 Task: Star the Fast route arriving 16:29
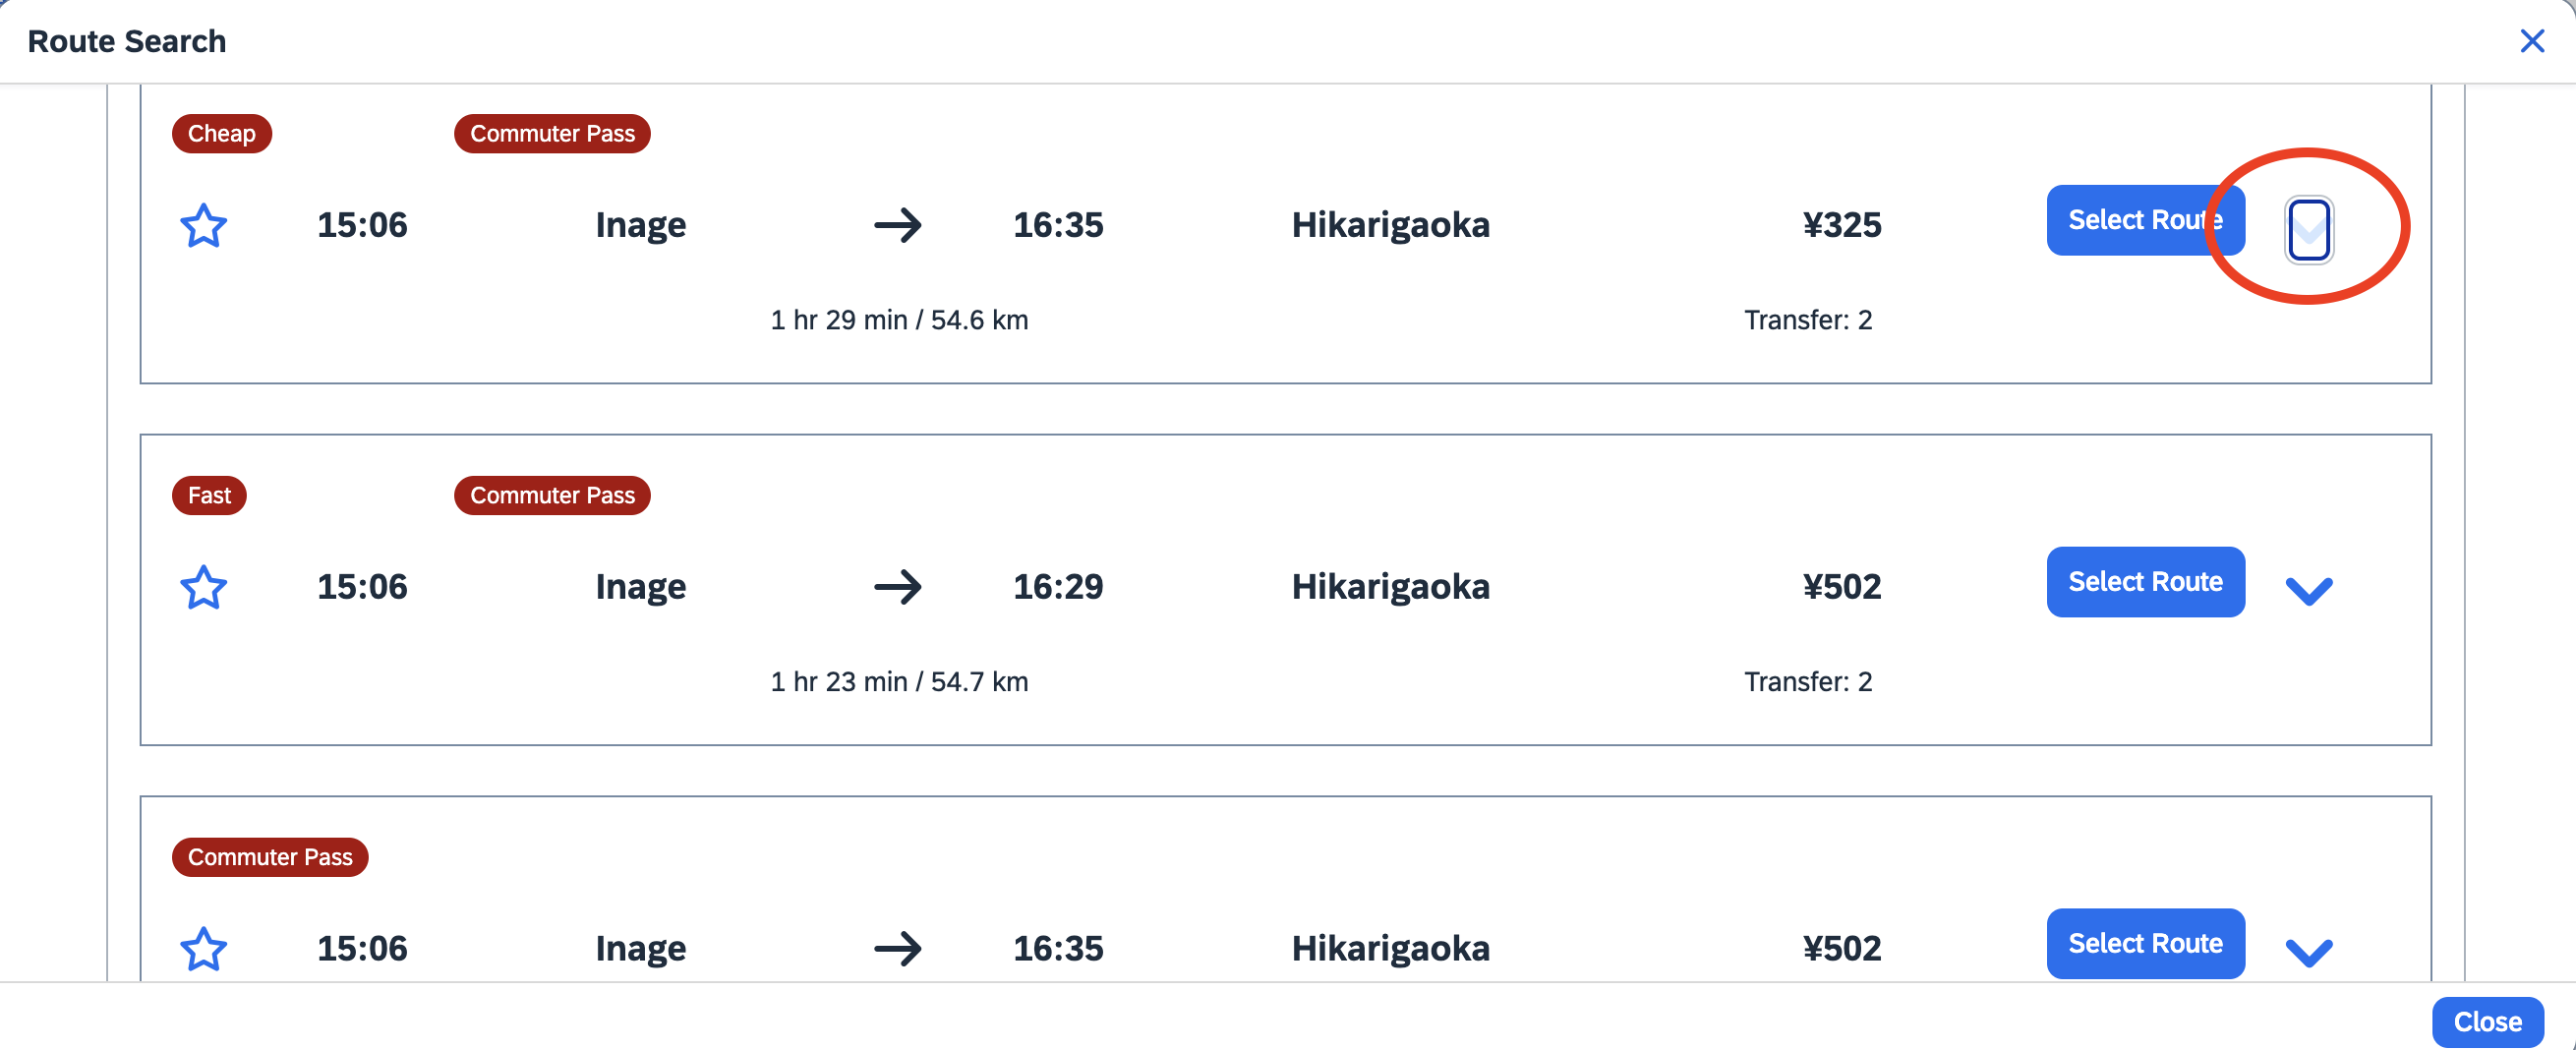(203, 587)
